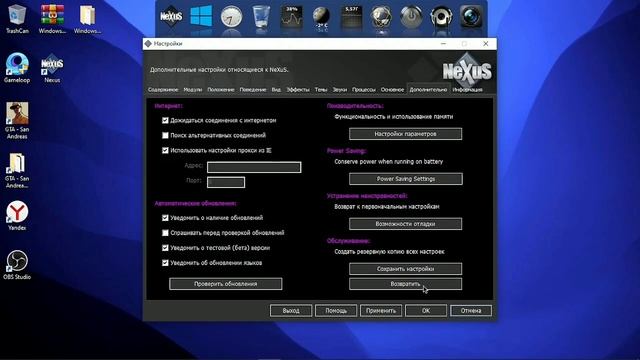Screen dimensions: 640x360
Task: Toggle Уведомить о наличие обновлений checkbox
Action: [165, 218]
